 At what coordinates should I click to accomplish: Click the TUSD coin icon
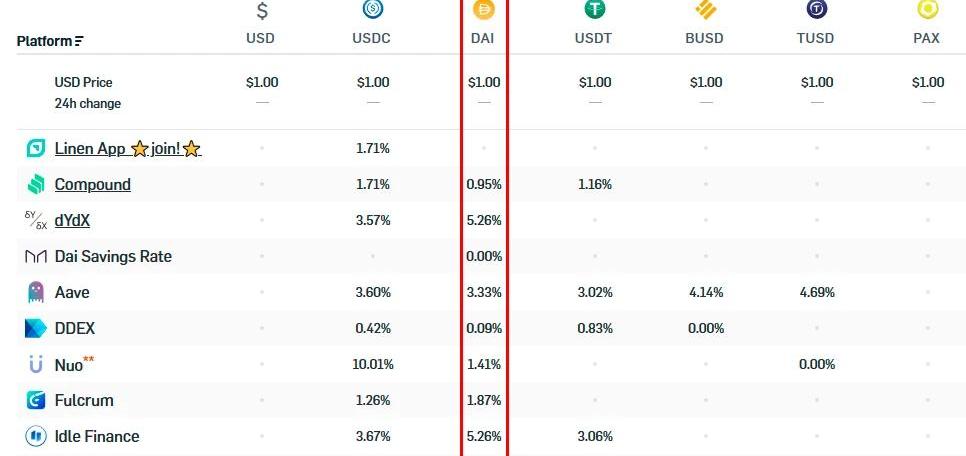pos(817,10)
